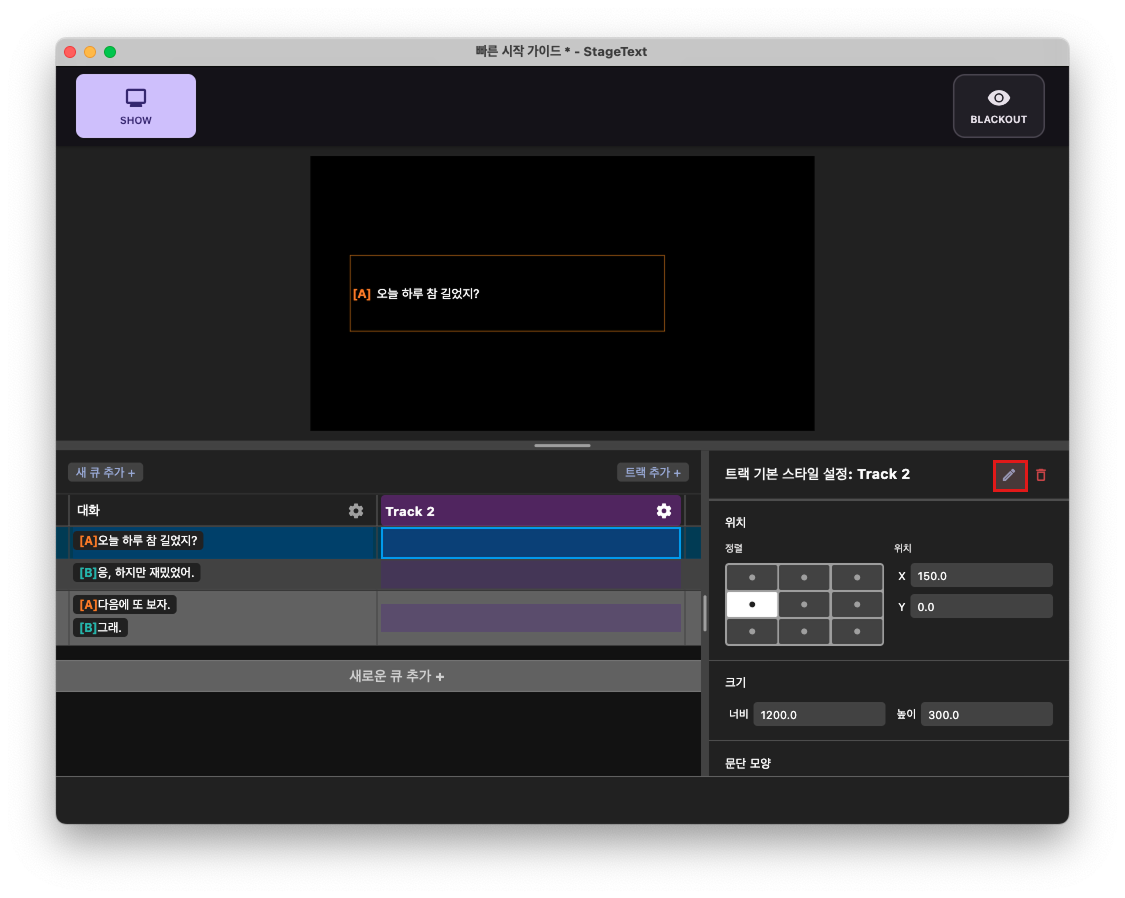Enable the SHOW output mode

click(x=135, y=105)
